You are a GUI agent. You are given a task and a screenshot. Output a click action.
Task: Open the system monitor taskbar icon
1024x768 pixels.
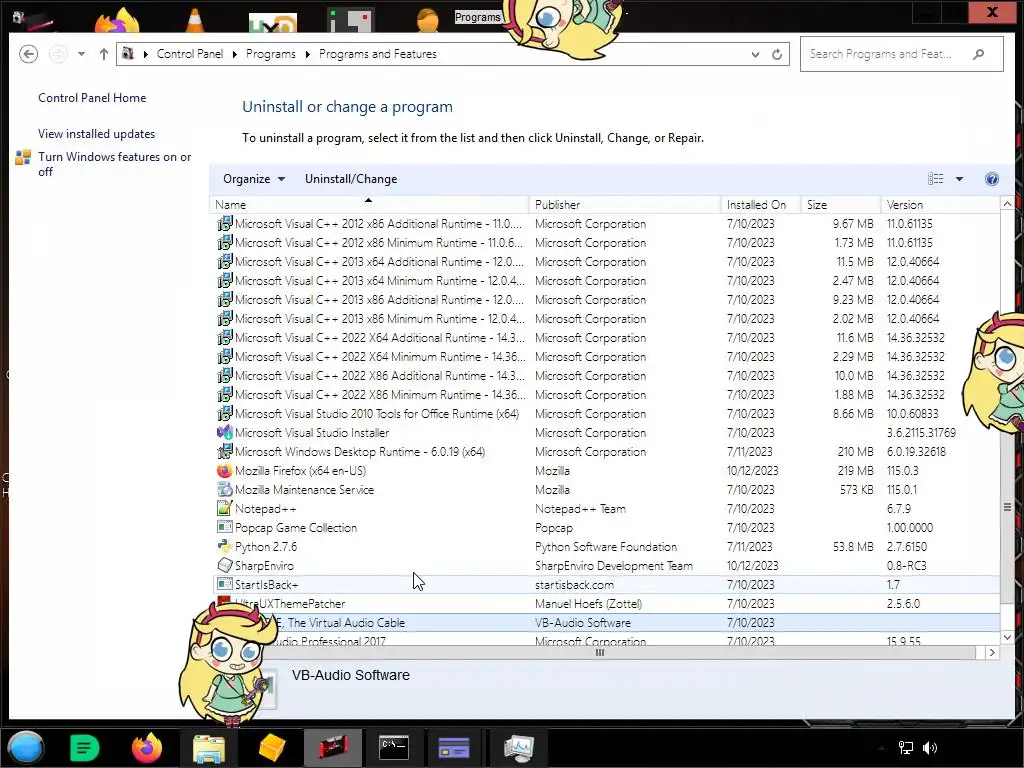(x=519, y=748)
